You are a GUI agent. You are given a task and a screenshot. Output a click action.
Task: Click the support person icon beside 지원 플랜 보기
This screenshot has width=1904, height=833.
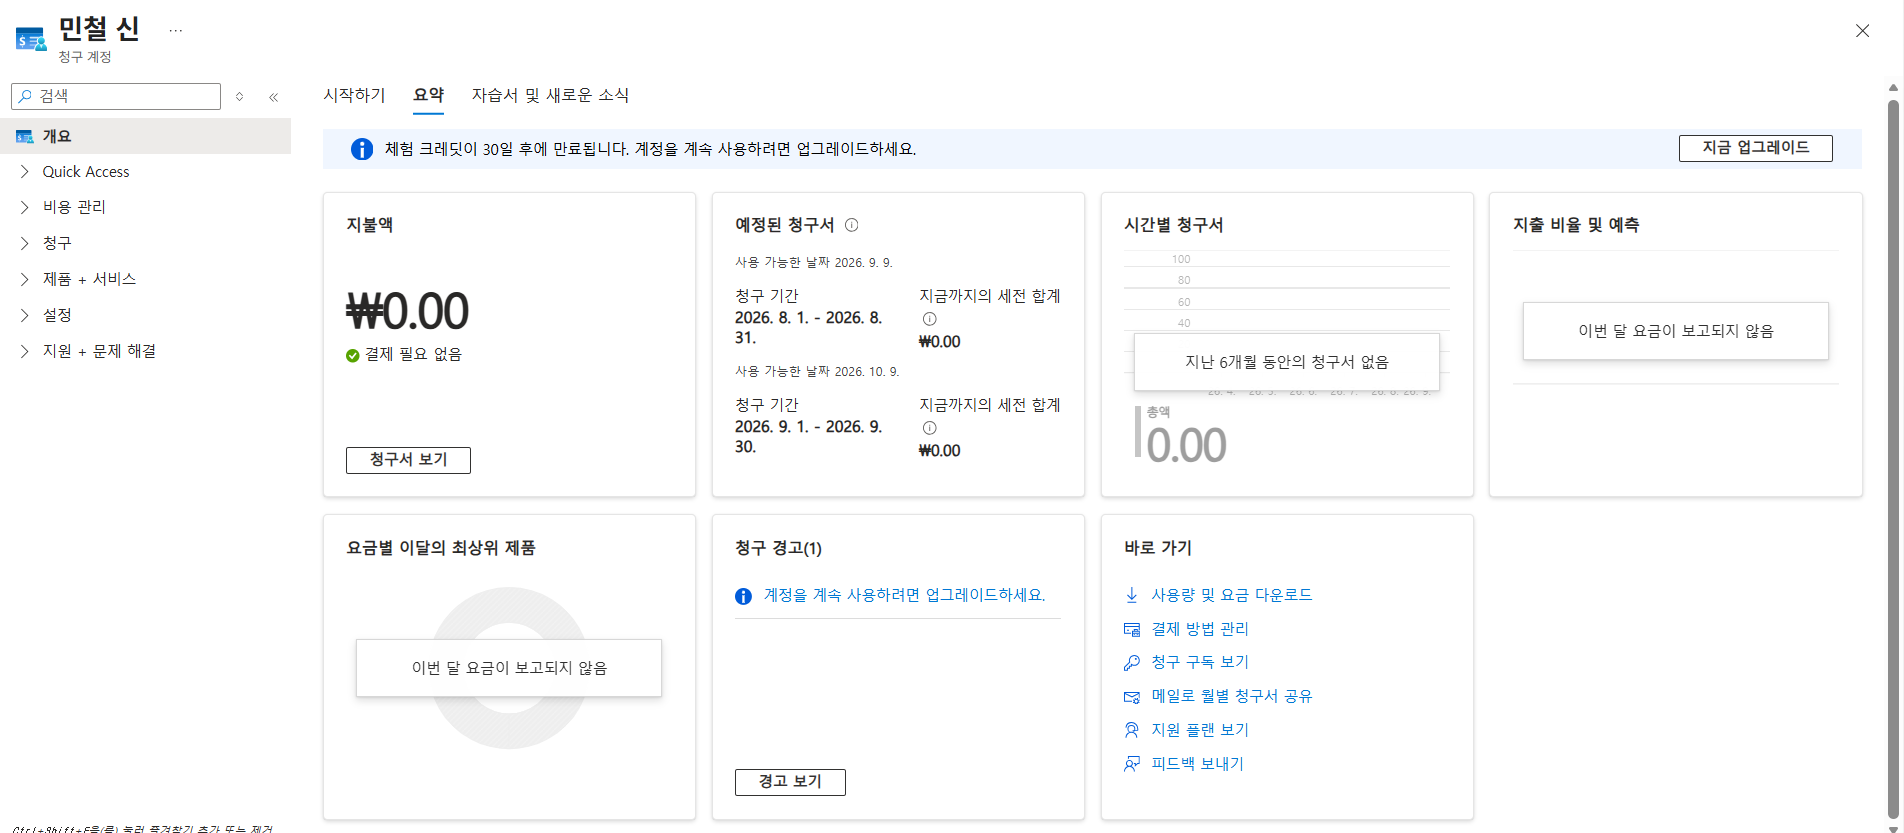pyautogui.click(x=1132, y=730)
